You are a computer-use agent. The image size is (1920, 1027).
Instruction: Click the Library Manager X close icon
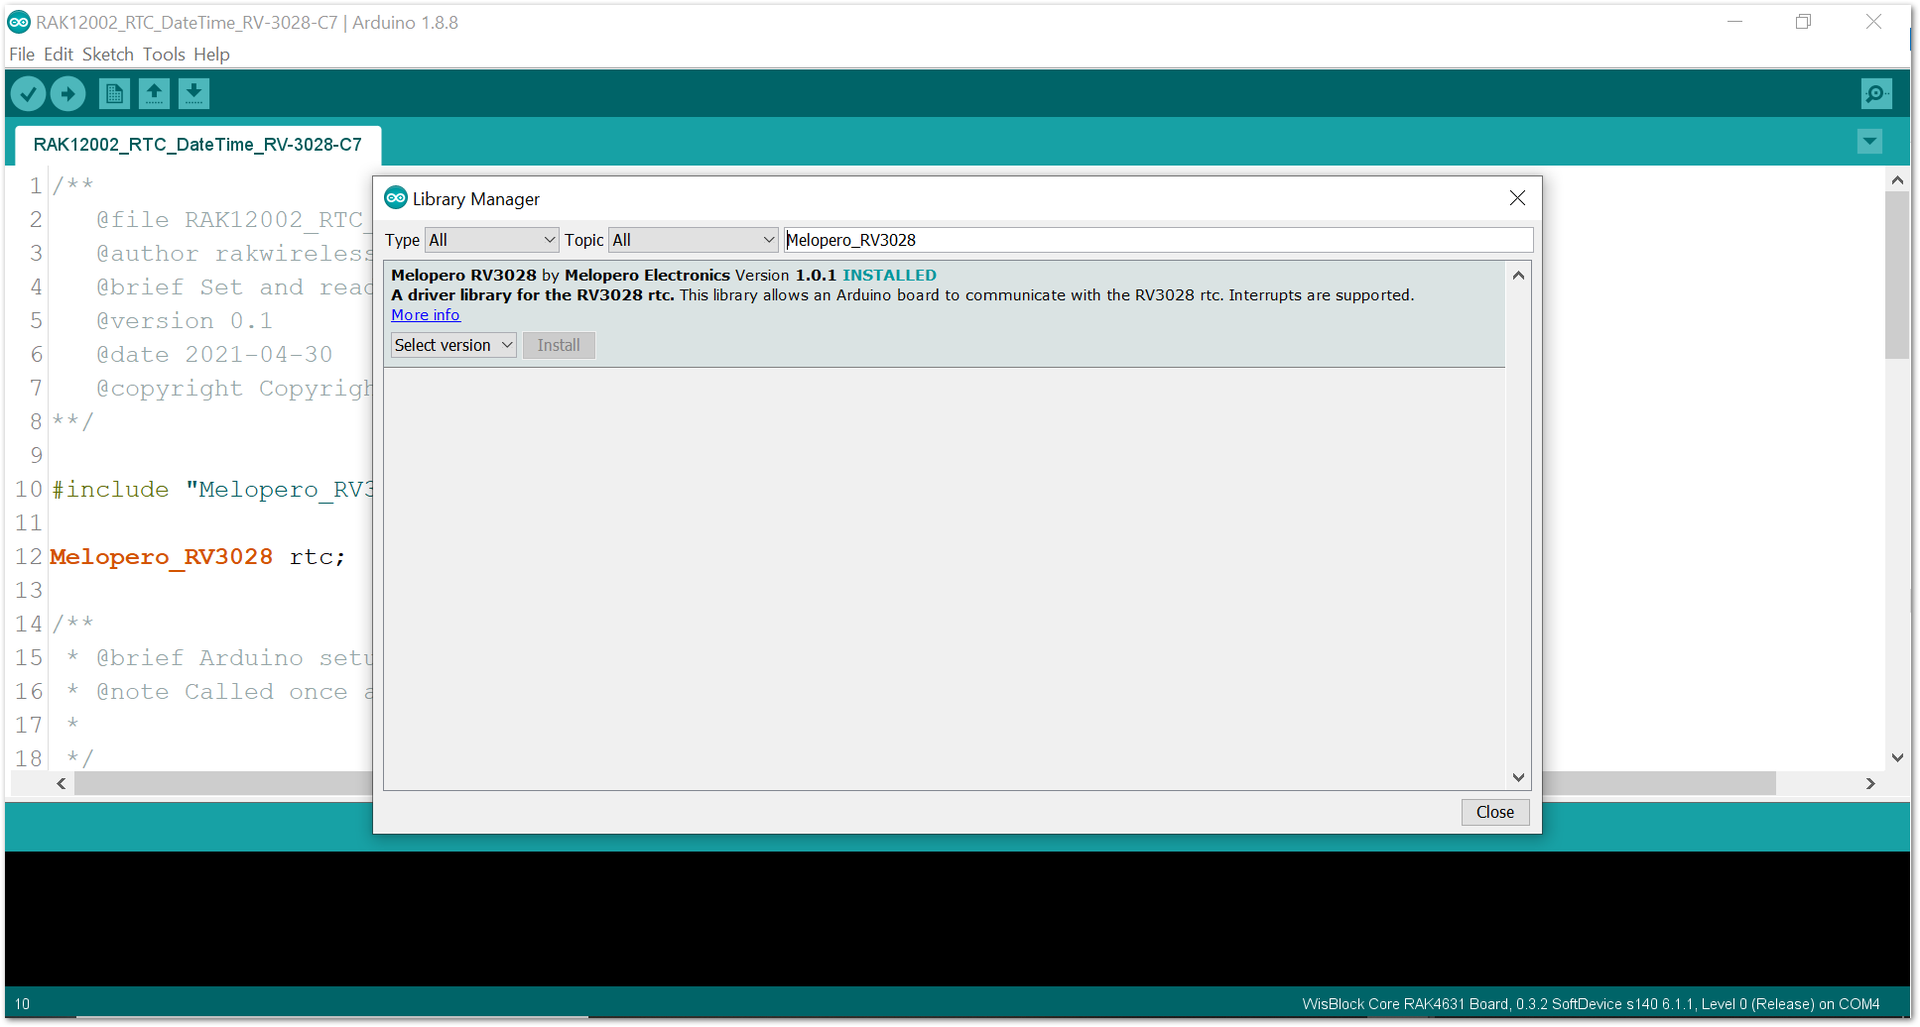click(1517, 198)
